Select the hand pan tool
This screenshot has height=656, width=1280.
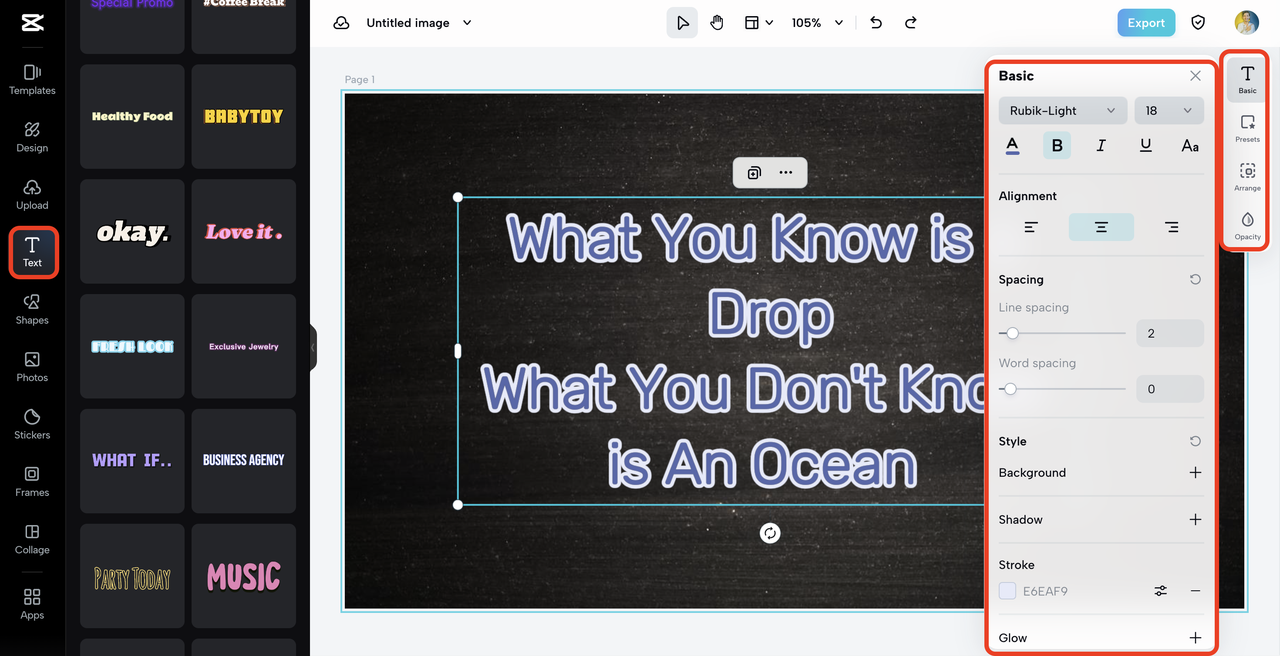pyautogui.click(x=717, y=23)
